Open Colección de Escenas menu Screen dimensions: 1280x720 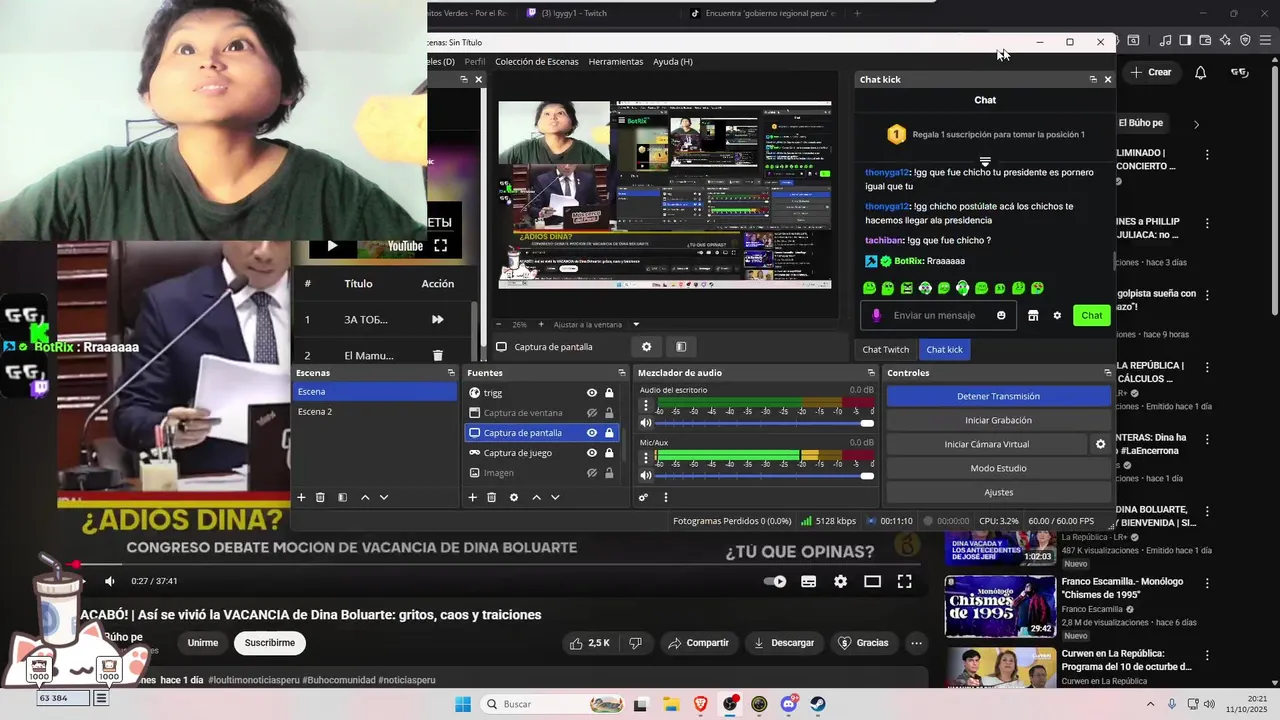pyautogui.click(x=537, y=61)
